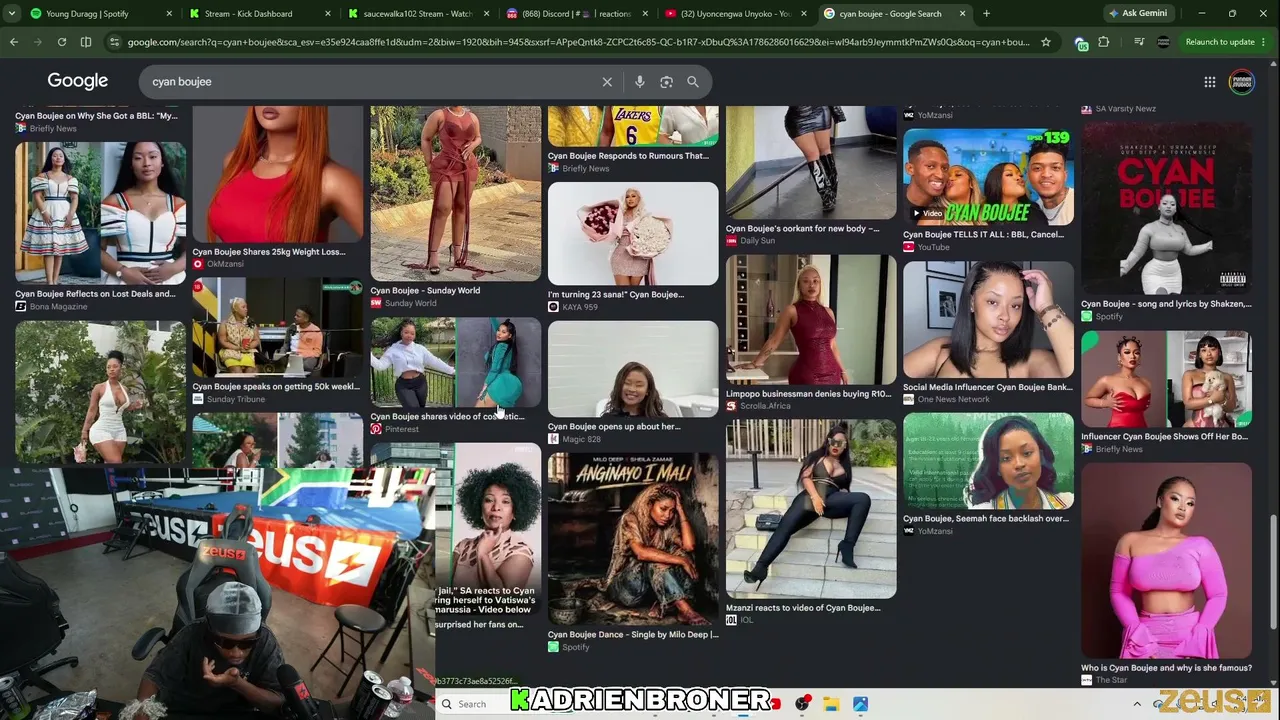Screen dimensions: 1280x720
Task: Open the OBS Studio taskbar icon
Action: pos(802,704)
